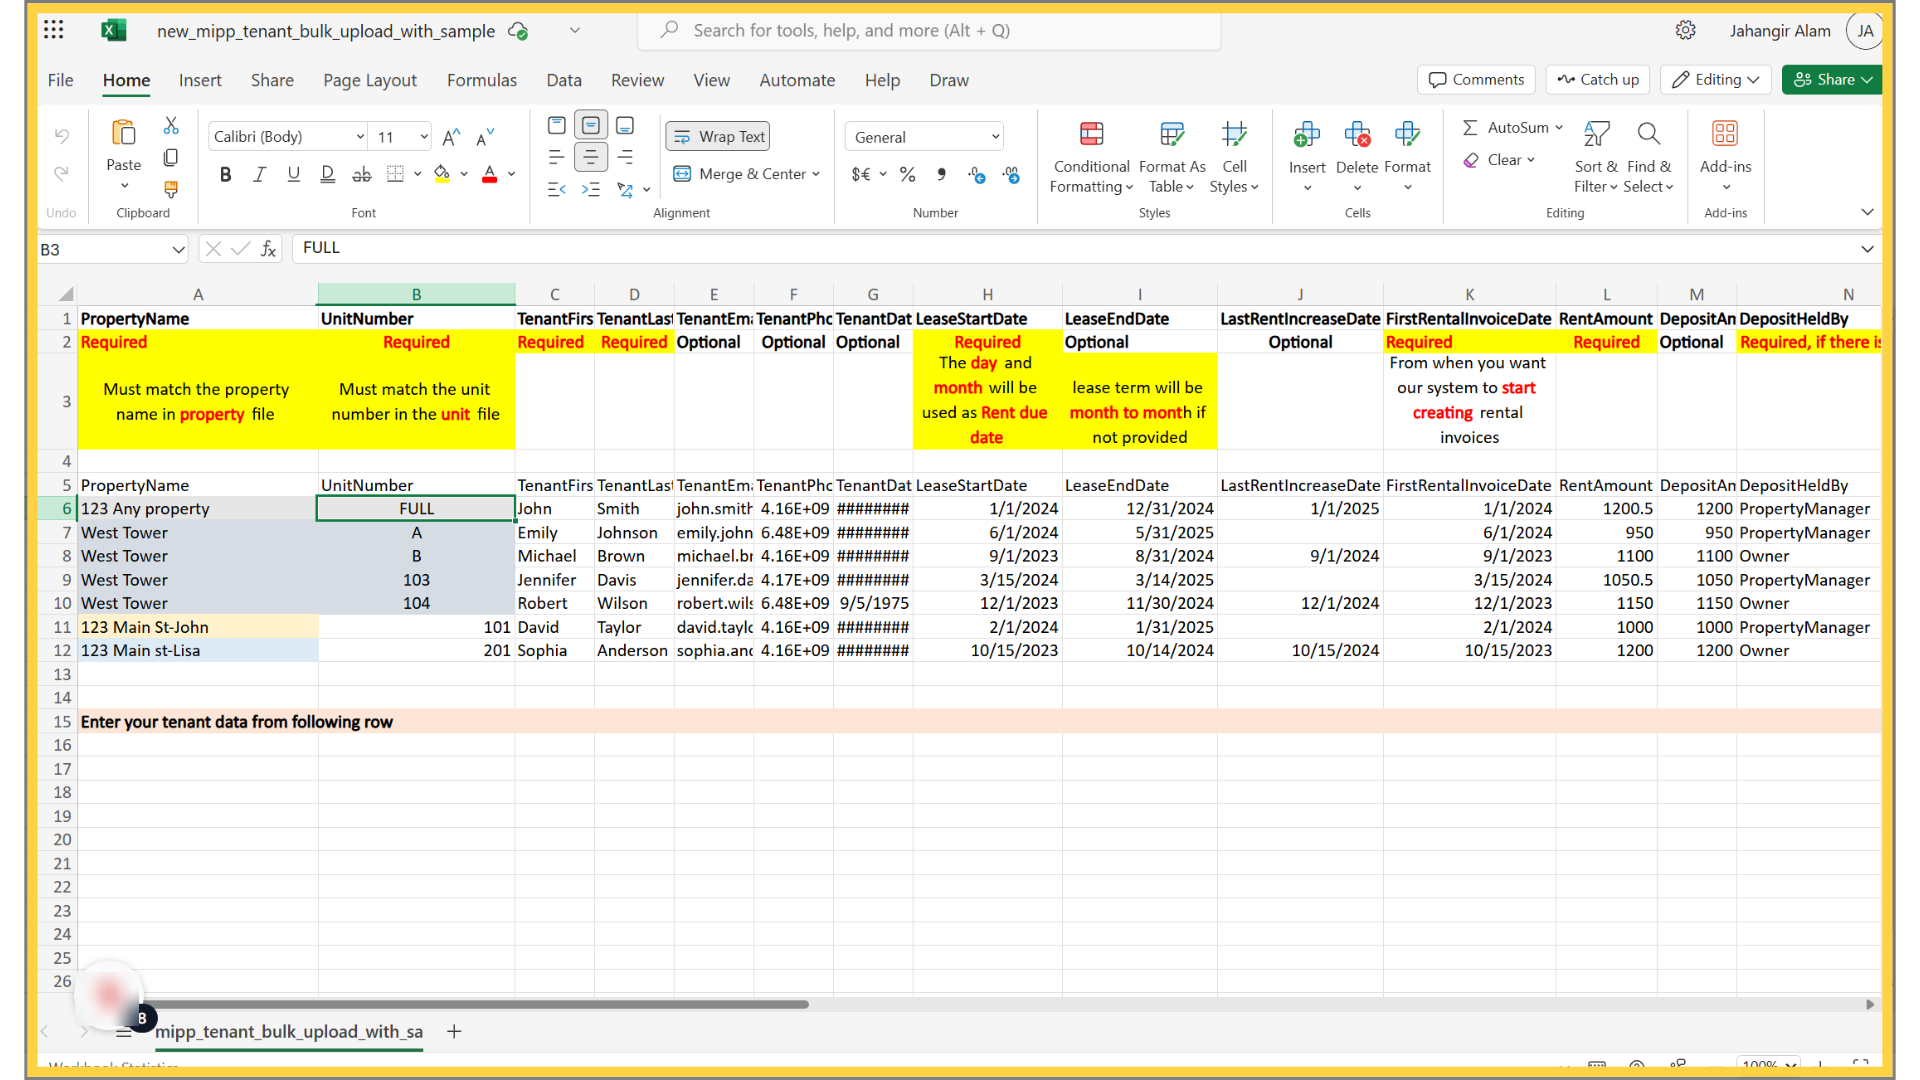Click the Delete cells icon
This screenshot has height=1080, width=1920.
1357,134
